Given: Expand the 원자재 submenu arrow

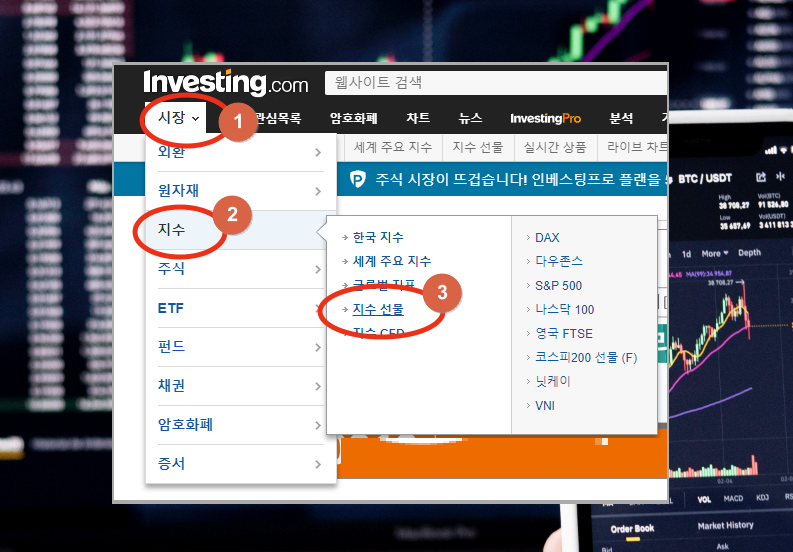Looking at the screenshot, I should pyautogui.click(x=318, y=191).
